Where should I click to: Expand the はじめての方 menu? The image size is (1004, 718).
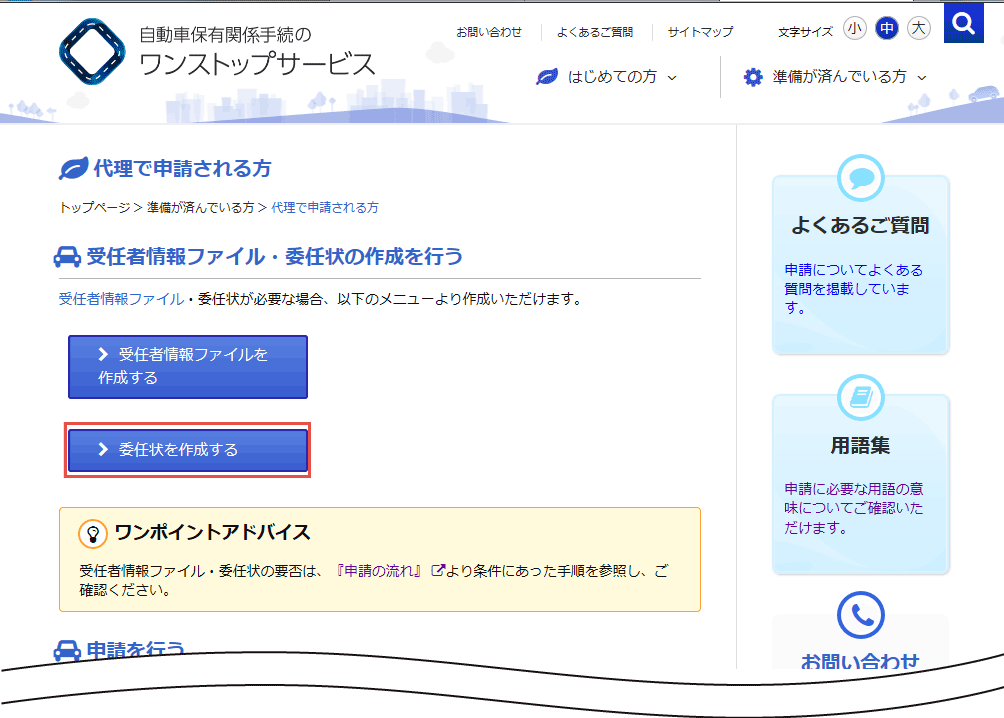point(606,77)
